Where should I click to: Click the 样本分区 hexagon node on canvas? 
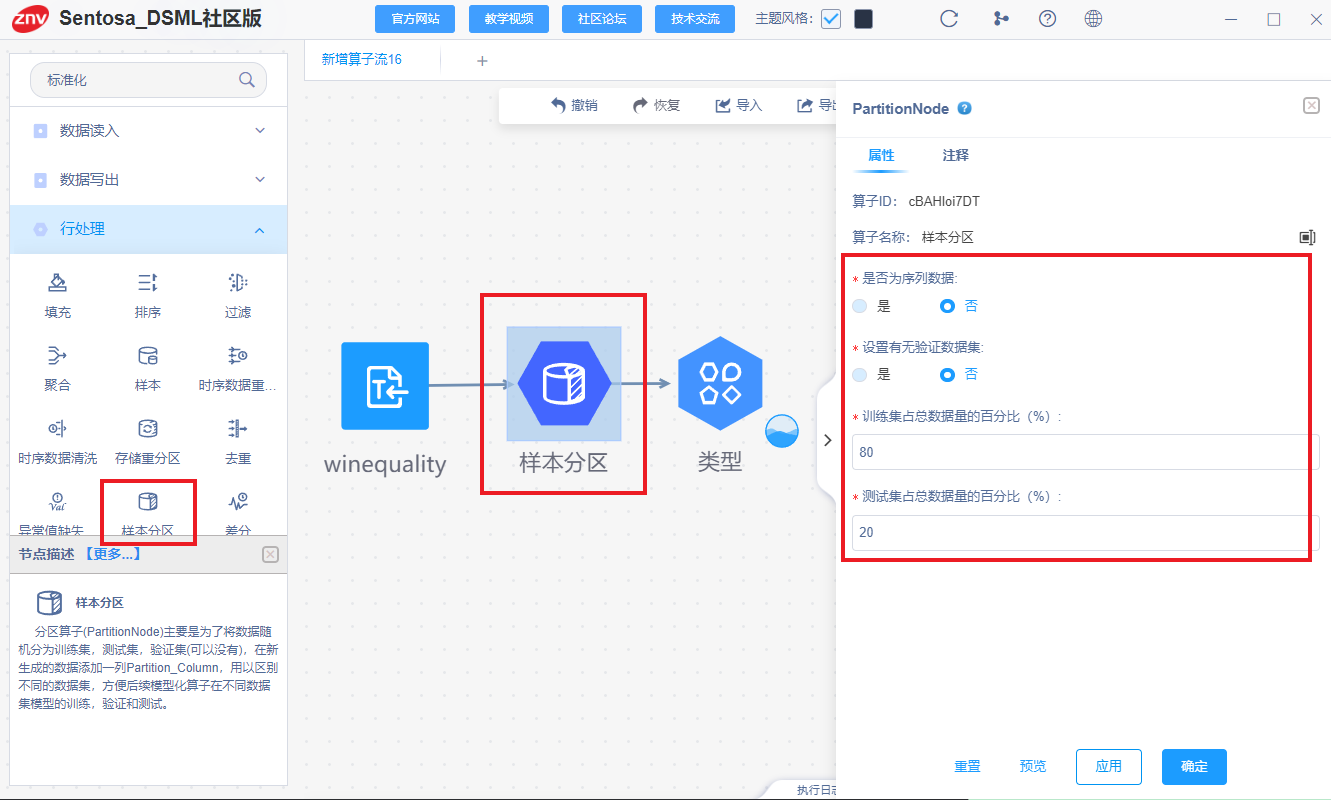[x=564, y=384]
